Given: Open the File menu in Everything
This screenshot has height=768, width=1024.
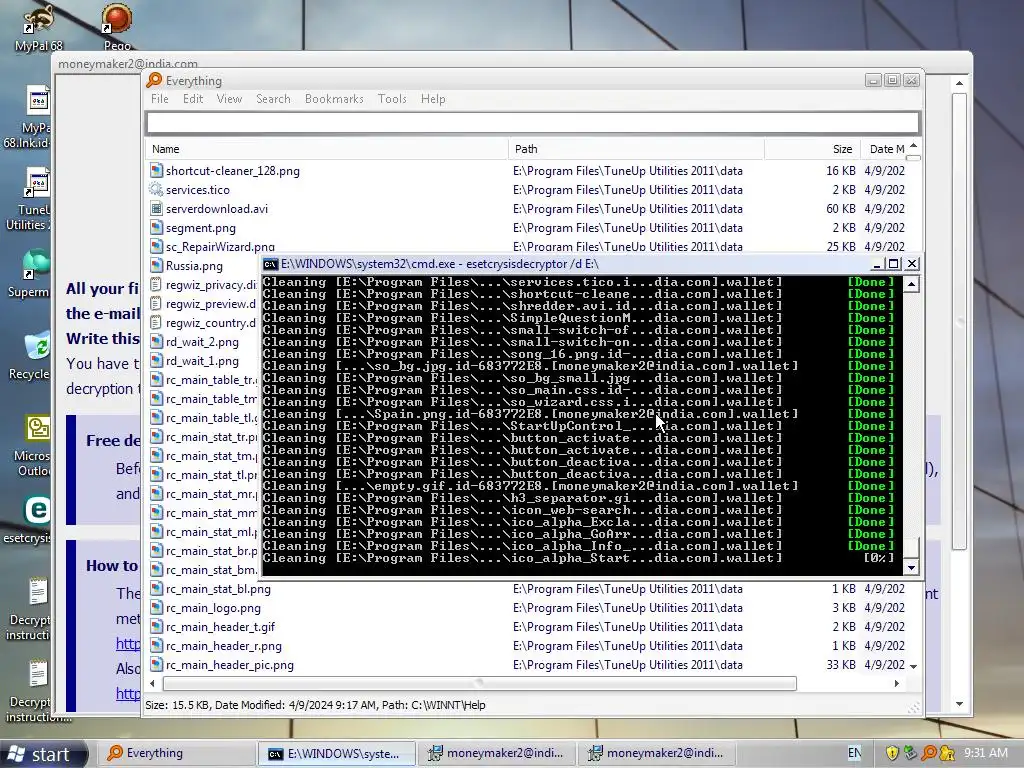Looking at the screenshot, I should 159,99.
